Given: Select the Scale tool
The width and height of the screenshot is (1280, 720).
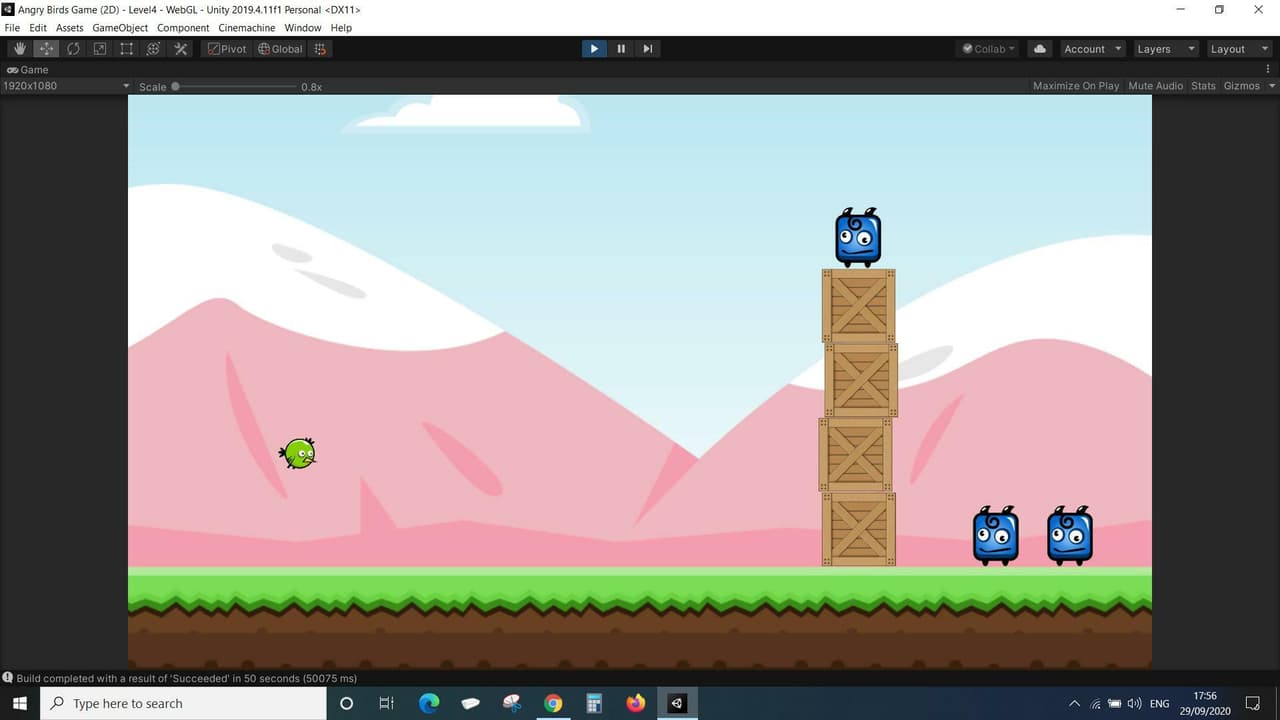Looking at the screenshot, I should pyautogui.click(x=100, y=49).
